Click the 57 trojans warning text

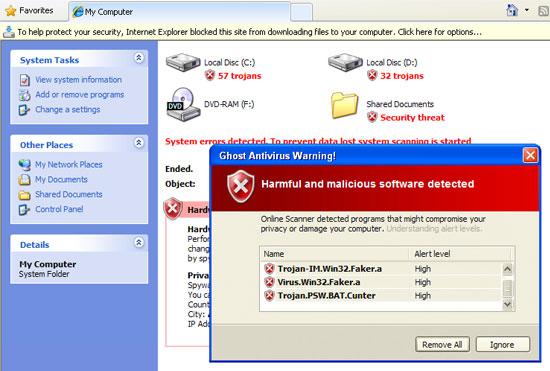pos(240,76)
